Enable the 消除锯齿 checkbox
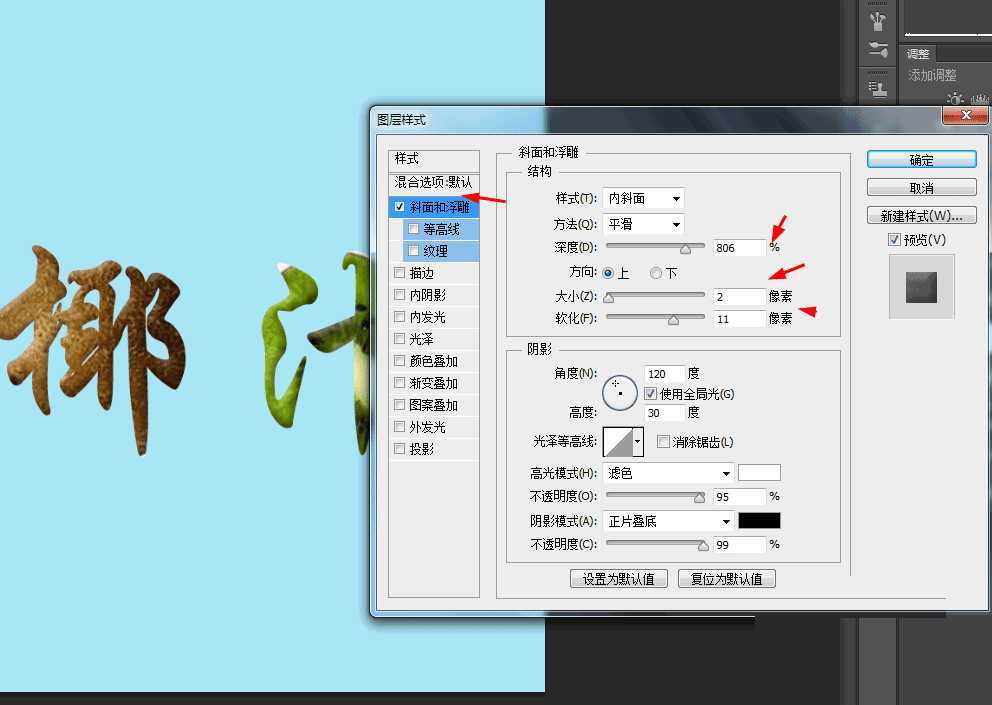 point(663,441)
